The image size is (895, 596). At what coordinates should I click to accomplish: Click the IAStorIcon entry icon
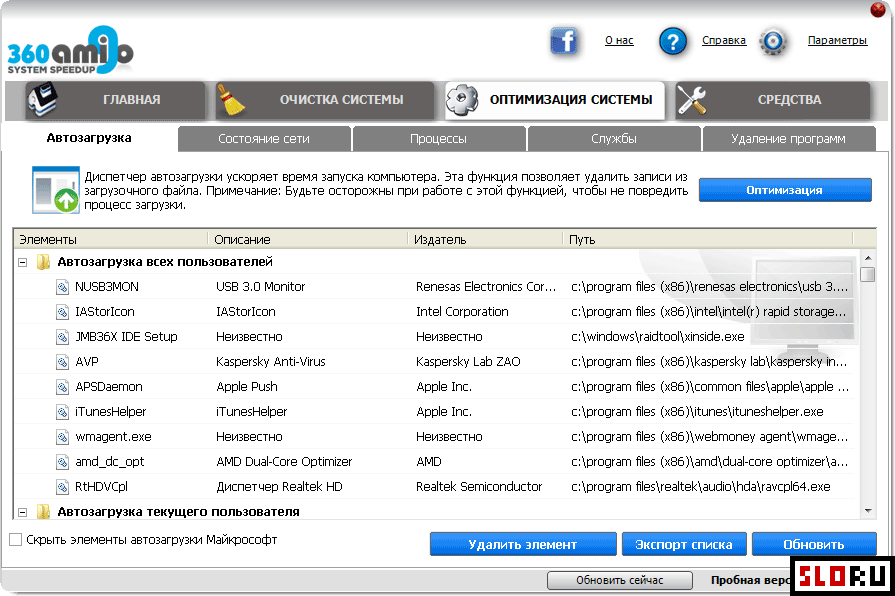62,312
